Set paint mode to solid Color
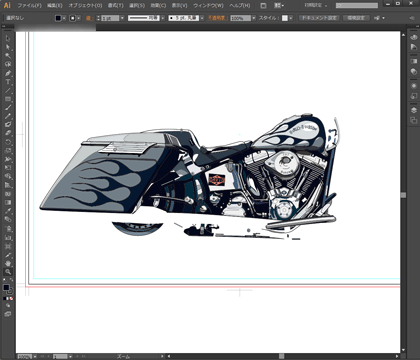 click(4, 299)
